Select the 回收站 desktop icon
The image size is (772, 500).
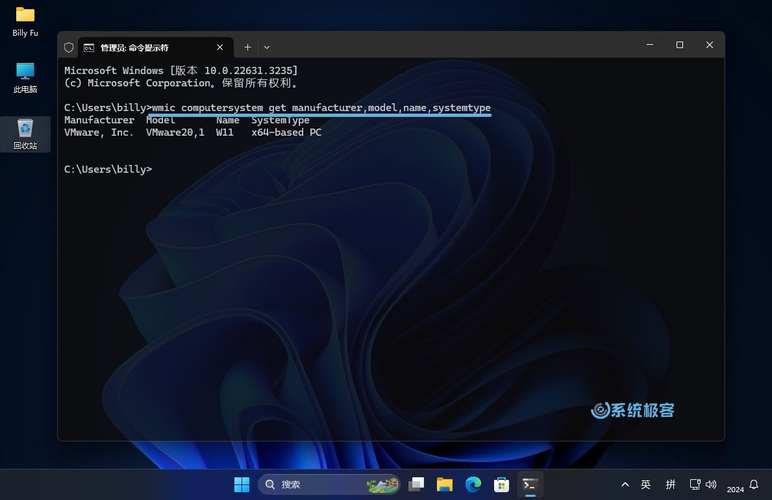click(25, 134)
